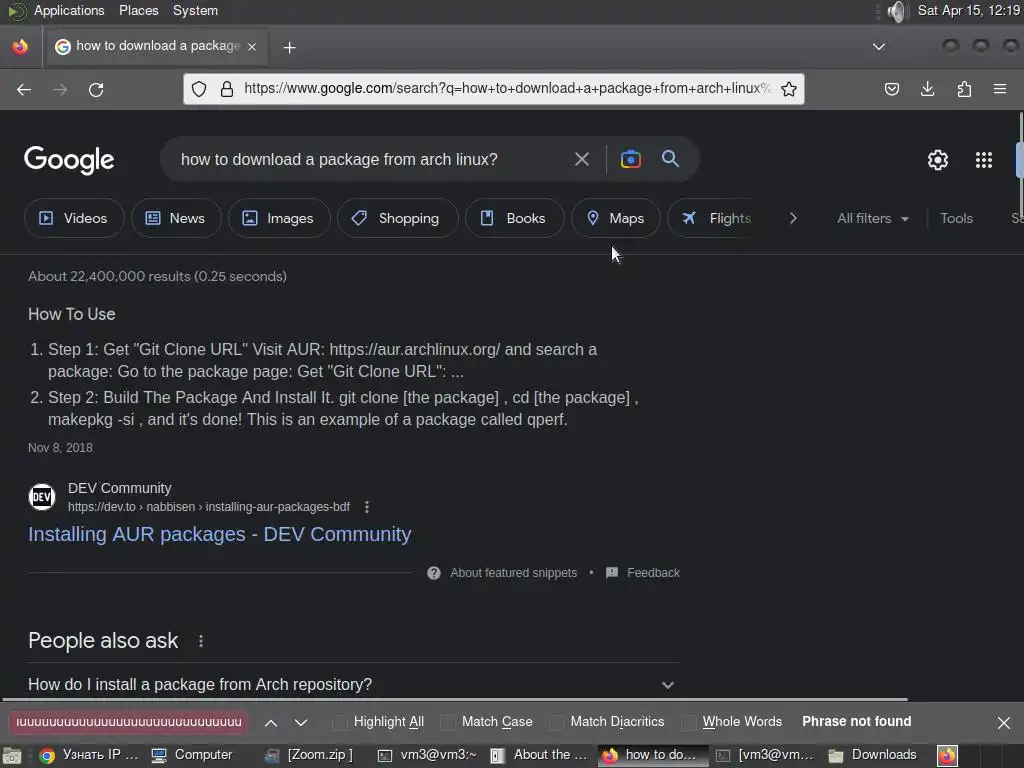Reload the current page
The width and height of the screenshot is (1024, 768).
click(x=96, y=89)
